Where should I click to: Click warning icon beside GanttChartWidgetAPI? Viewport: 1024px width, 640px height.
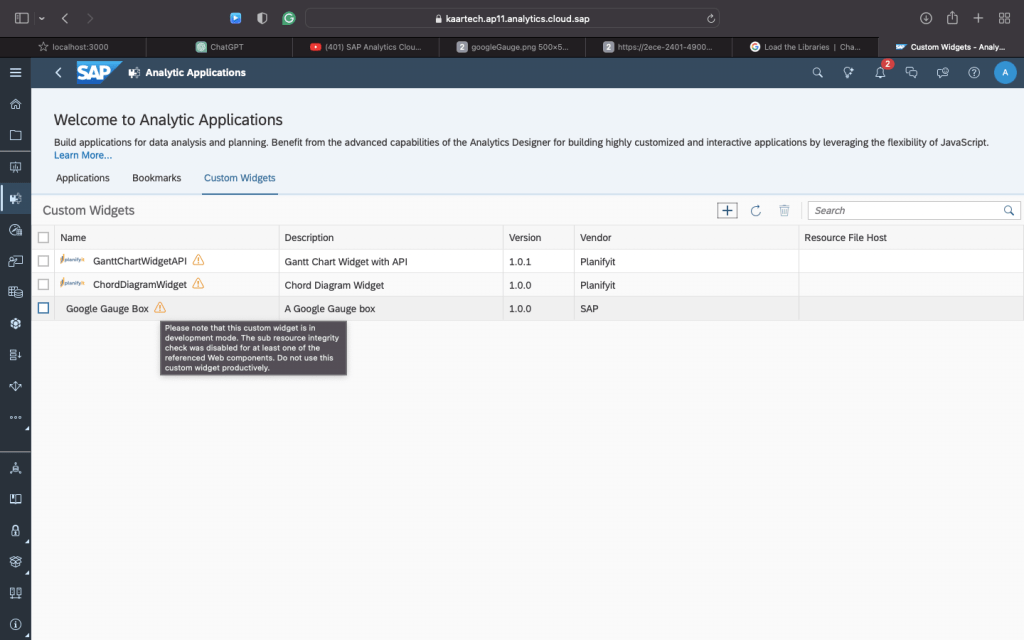tap(198, 260)
